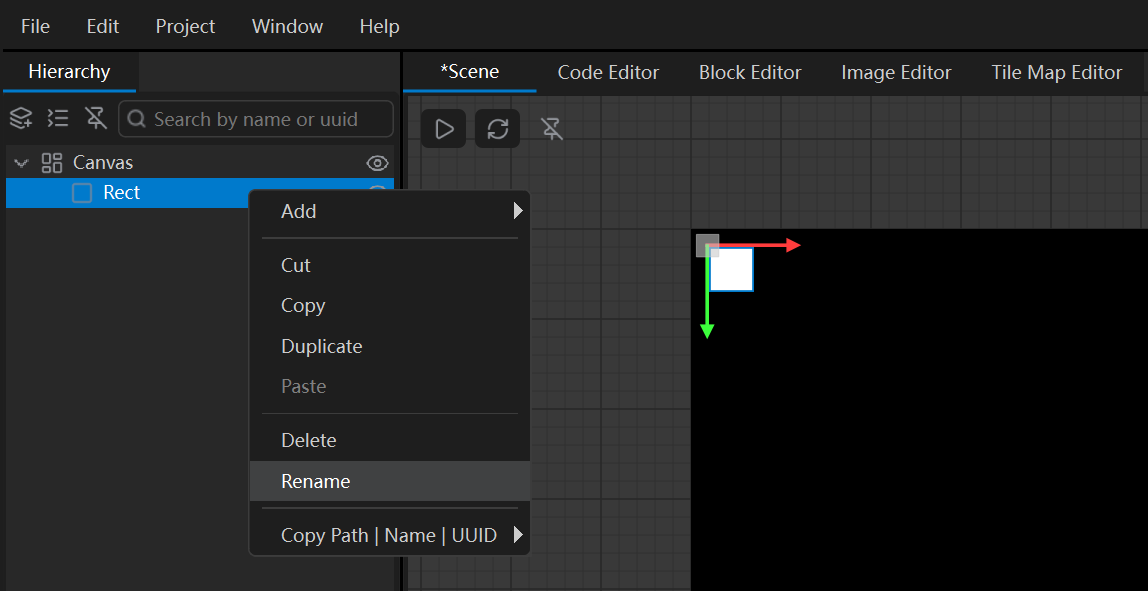1148x591 pixels.
Task: Switch to the Scene tab
Action: pyautogui.click(x=469, y=72)
